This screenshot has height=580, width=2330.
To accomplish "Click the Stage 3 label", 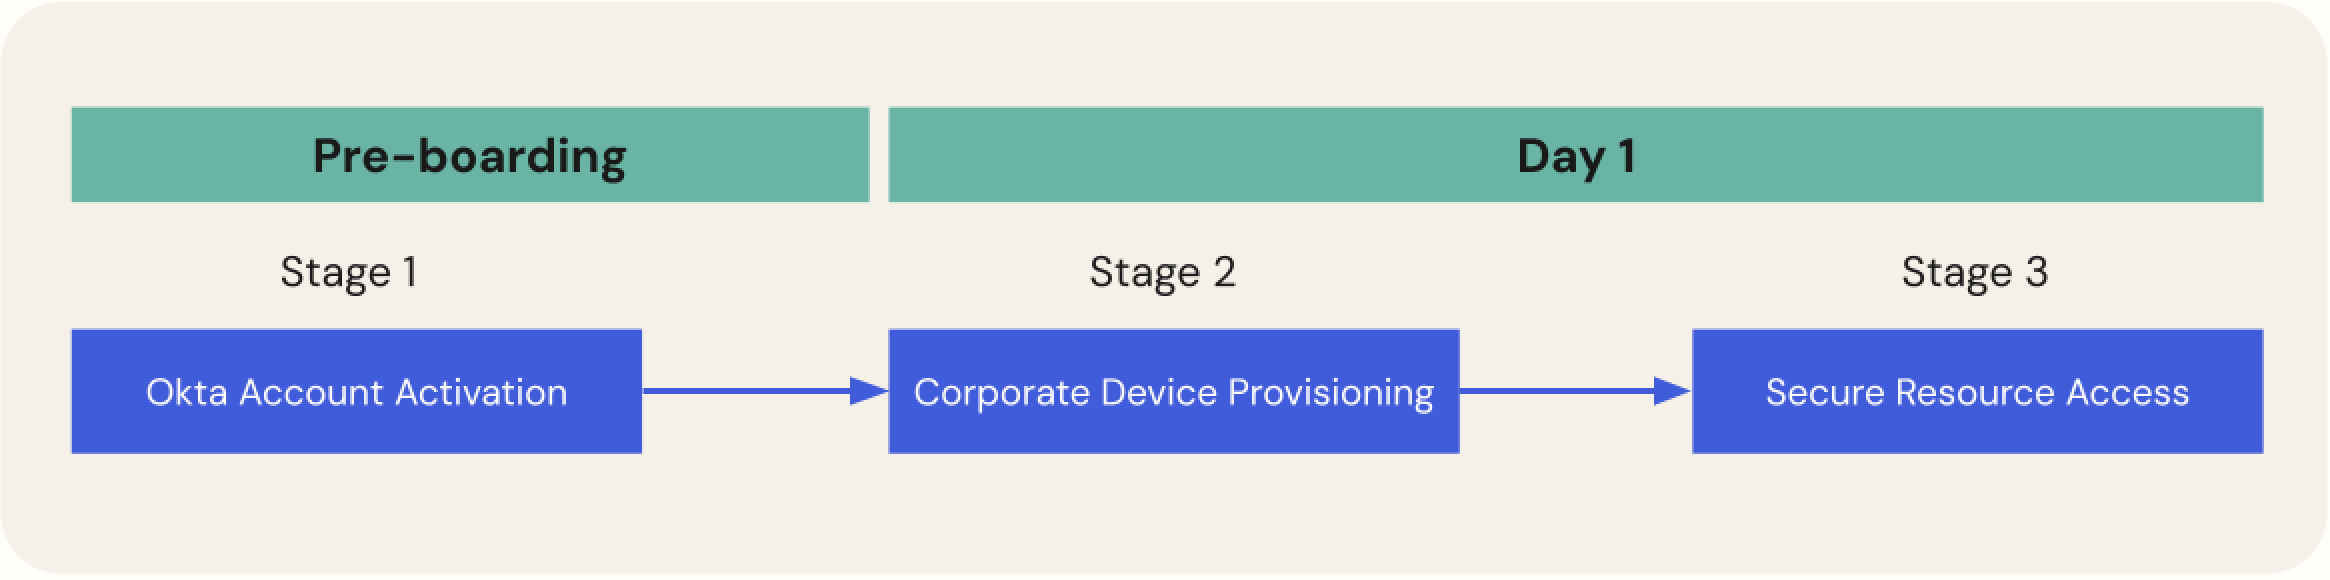I will (x=1975, y=272).
